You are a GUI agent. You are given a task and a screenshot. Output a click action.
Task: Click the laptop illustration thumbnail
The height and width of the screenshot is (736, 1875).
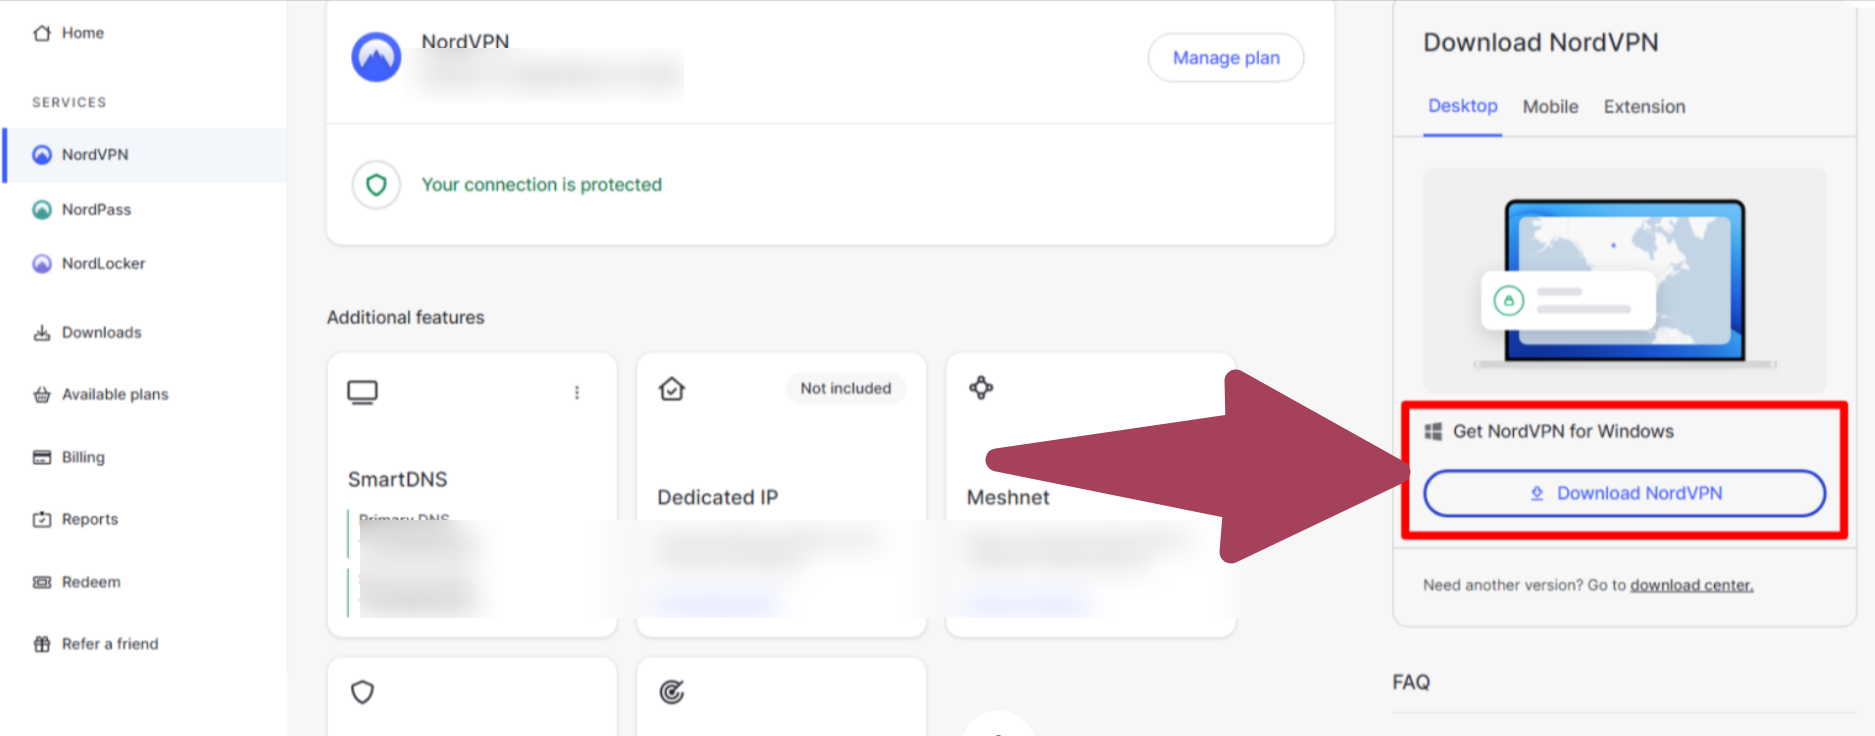point(1624,281)
